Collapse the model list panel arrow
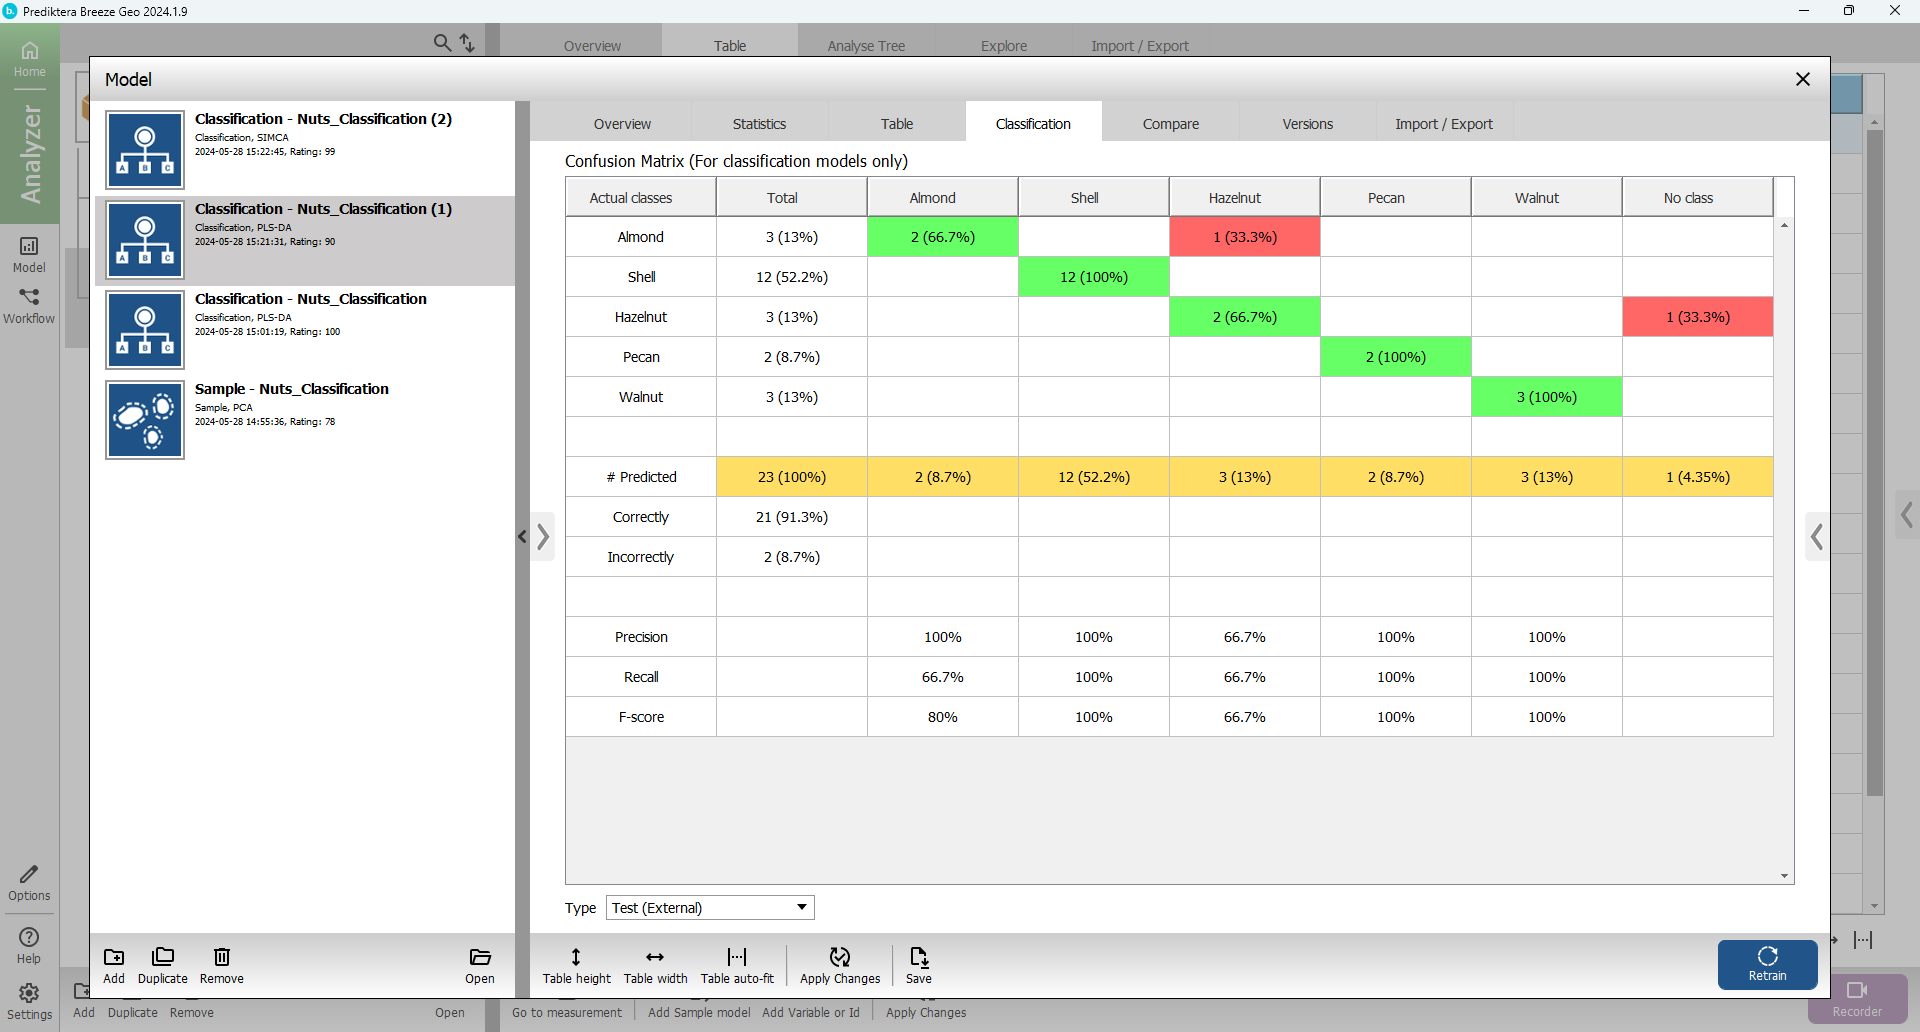The width and height of the screenshot is (1920, 1032). click(522, 537)
